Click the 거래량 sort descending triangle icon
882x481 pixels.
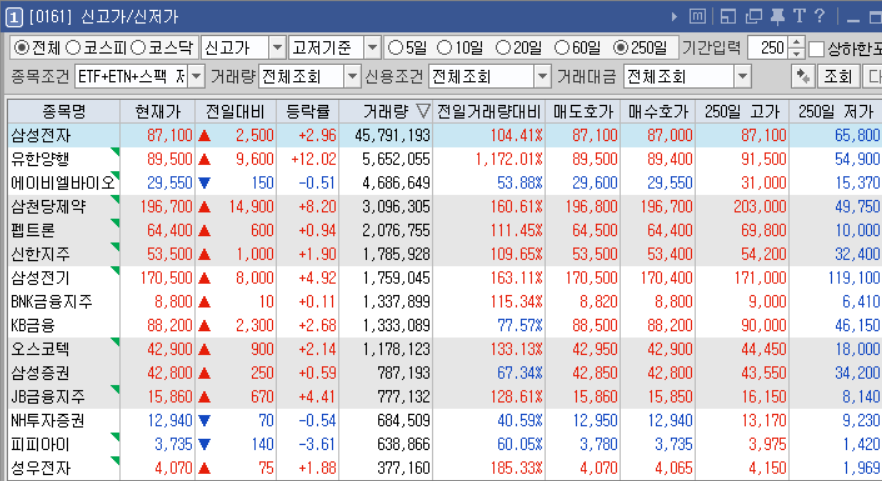[423, 111]
